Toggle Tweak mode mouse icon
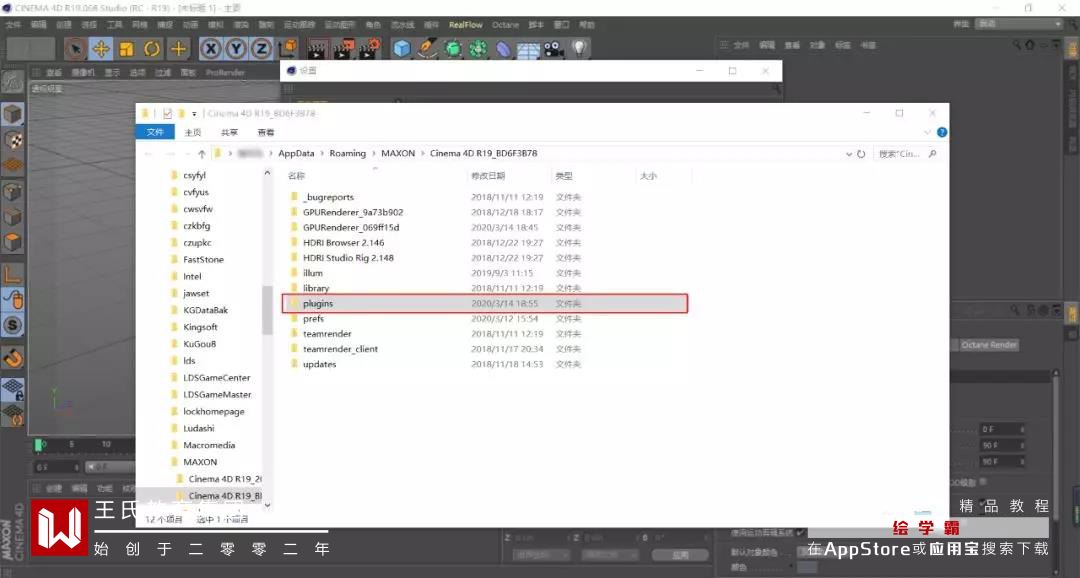 tap(12, 300)
